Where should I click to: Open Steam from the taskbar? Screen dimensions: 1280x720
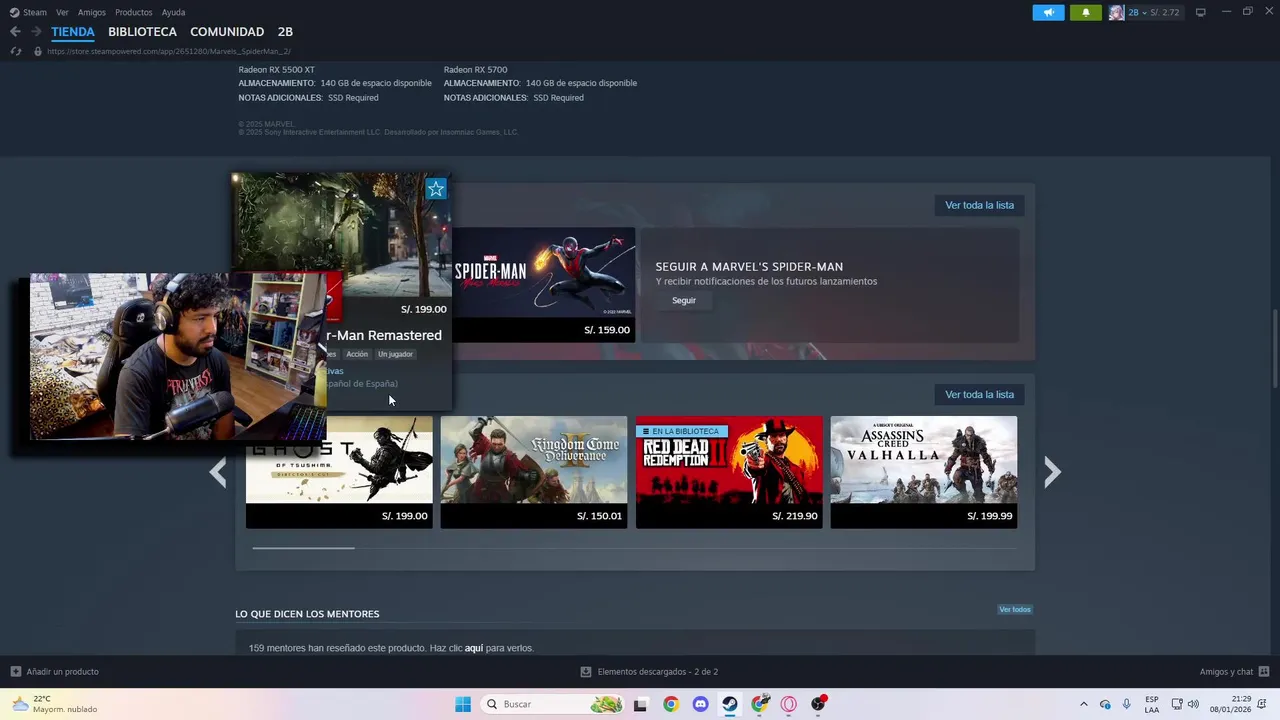[x=730, y=704]
